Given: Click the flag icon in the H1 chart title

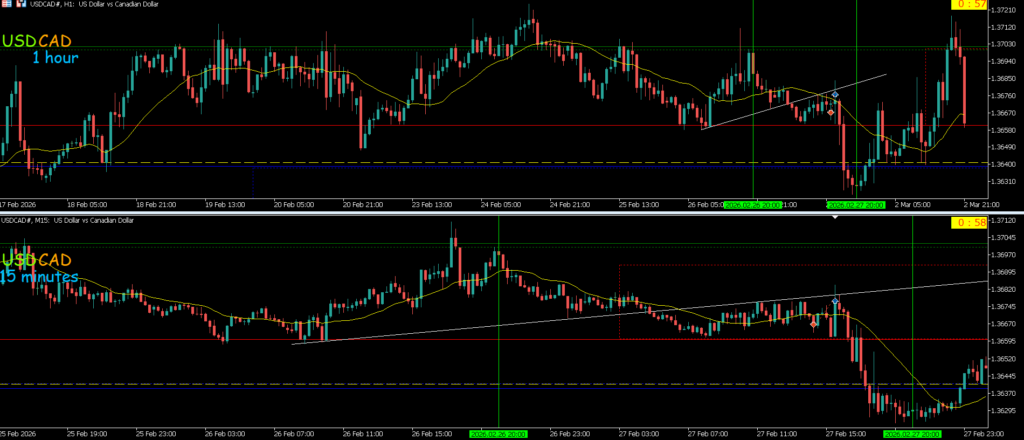Looking at the screenshot, I should click(x=7, y=6).
